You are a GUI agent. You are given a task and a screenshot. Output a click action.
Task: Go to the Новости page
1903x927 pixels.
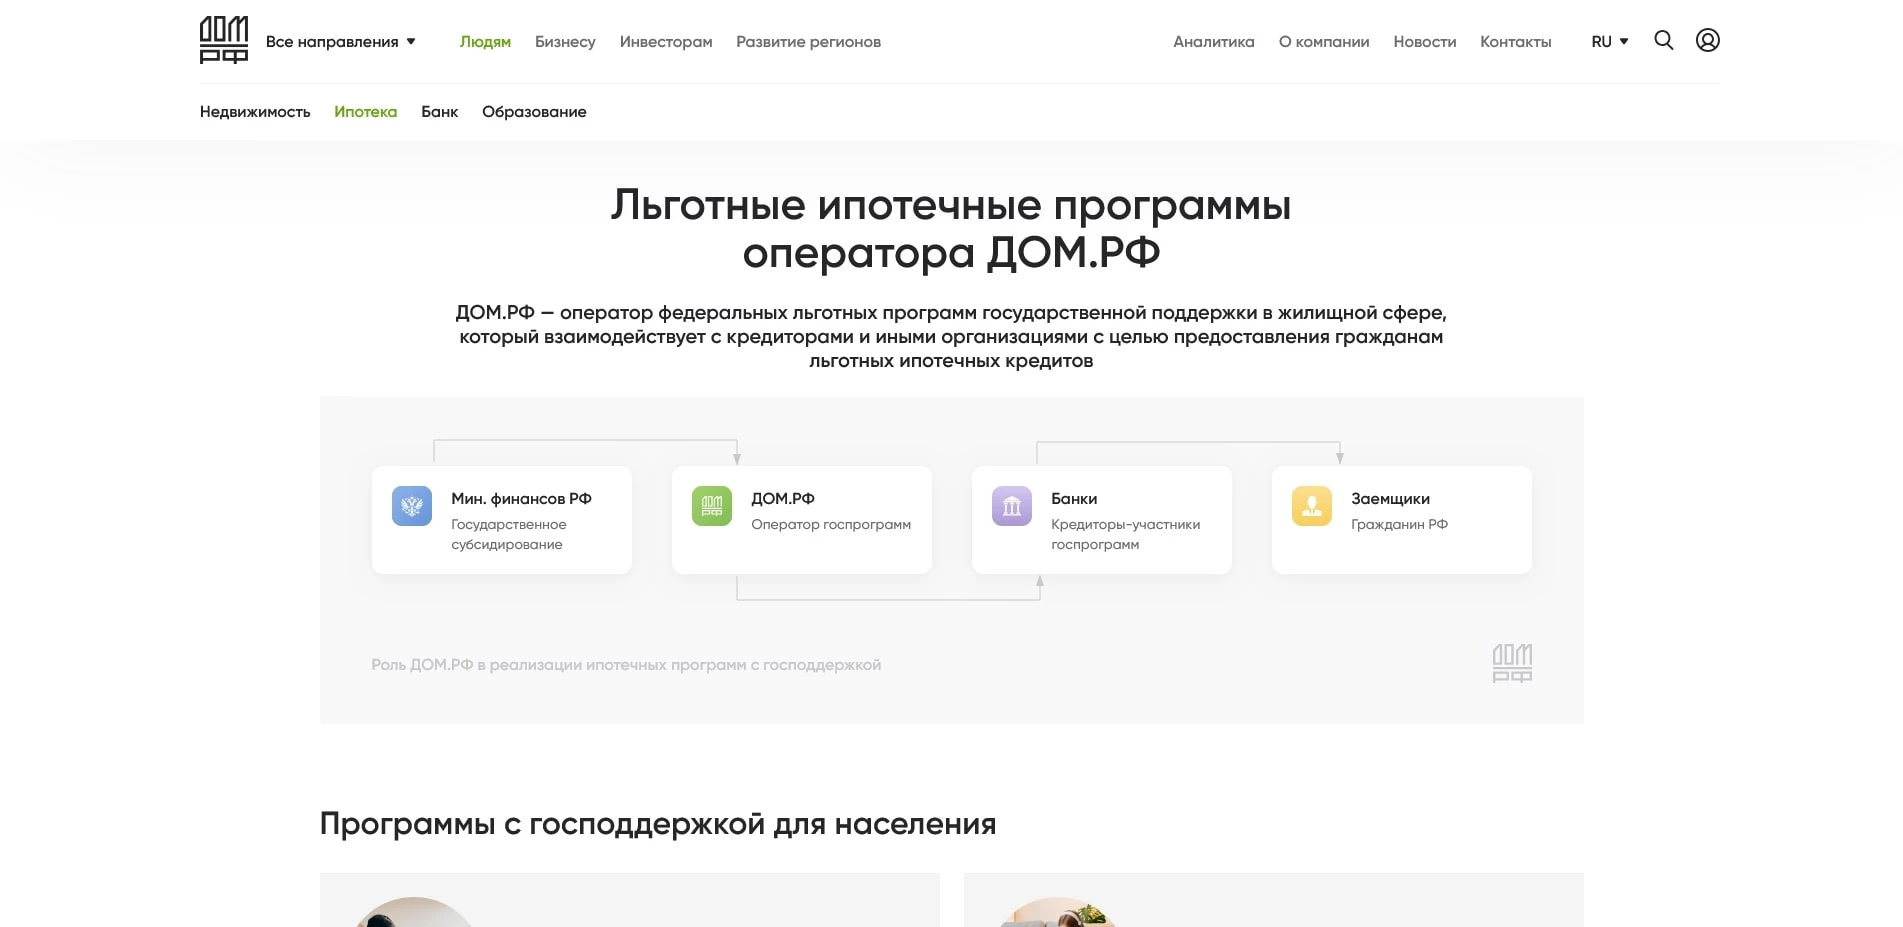(x=1424, y=42)
